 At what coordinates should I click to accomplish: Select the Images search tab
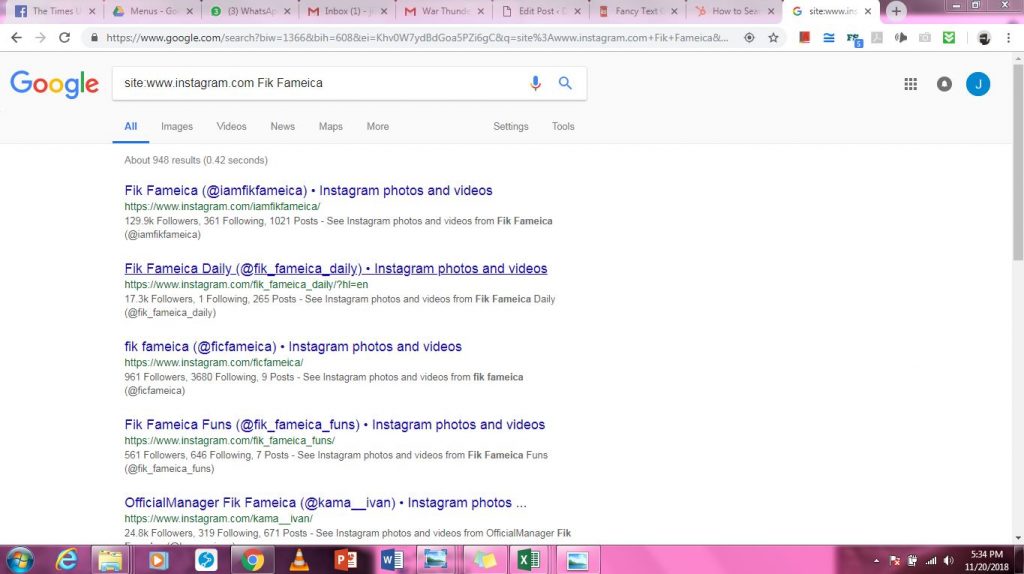click(x=177, y=127)
